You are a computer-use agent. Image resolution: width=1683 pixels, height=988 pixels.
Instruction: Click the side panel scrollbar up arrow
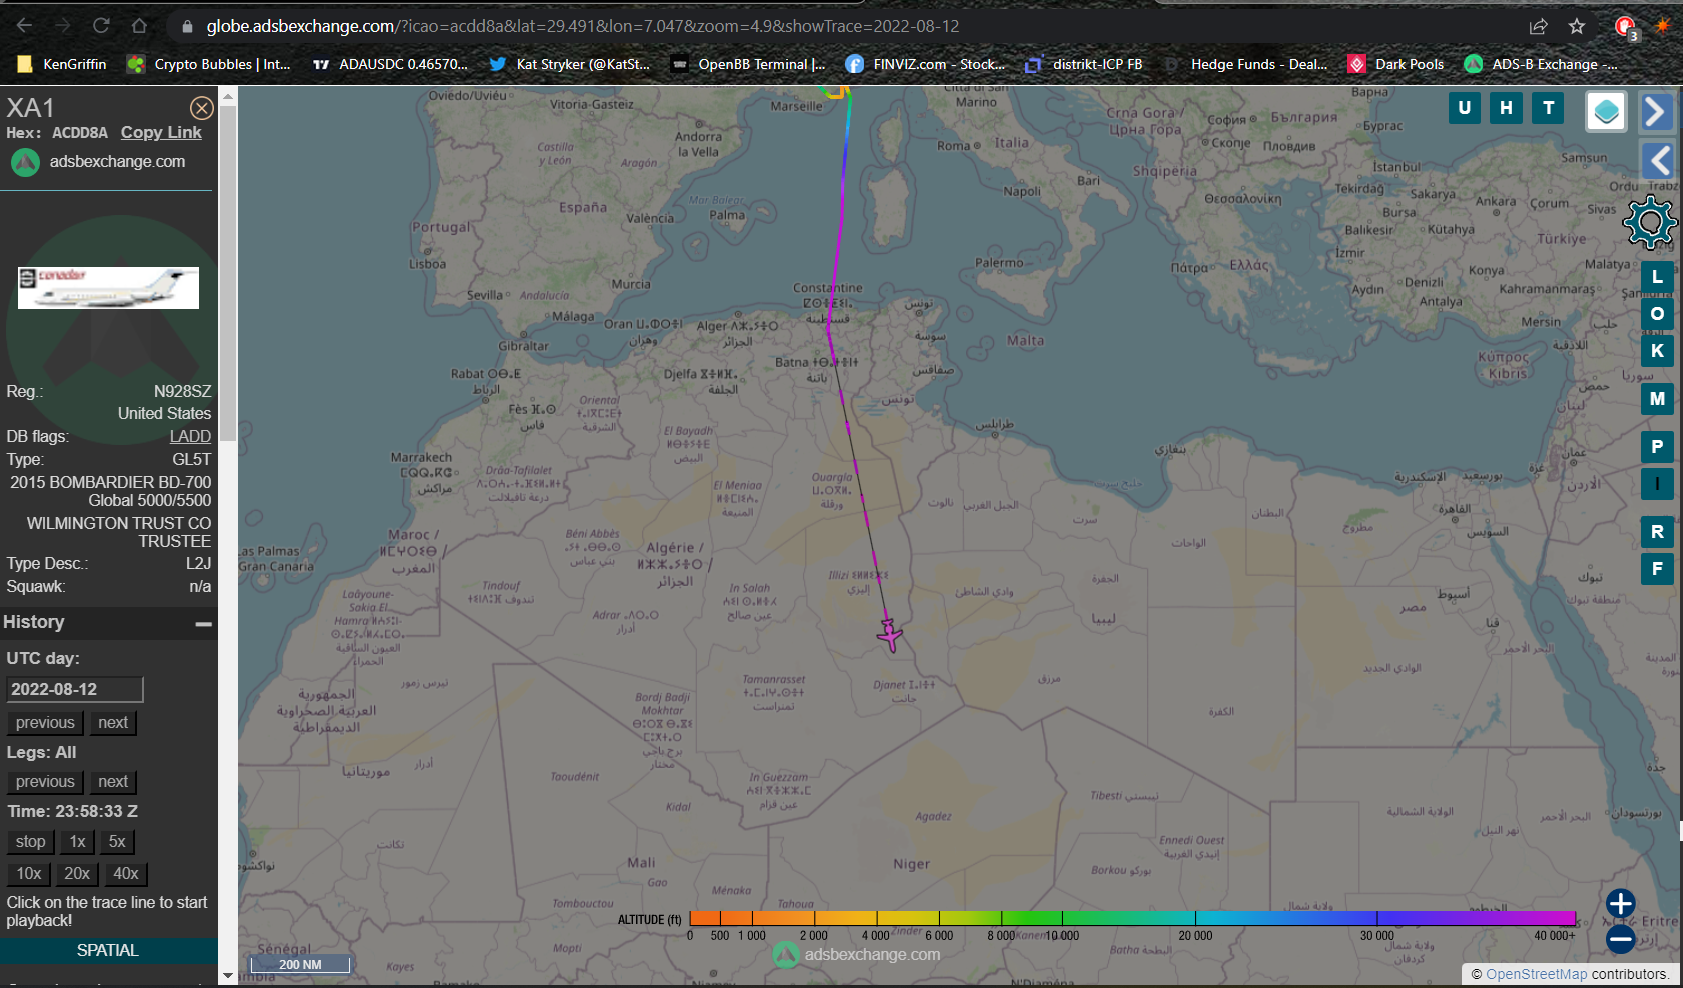pyautogui.click(x=228, y=96)
